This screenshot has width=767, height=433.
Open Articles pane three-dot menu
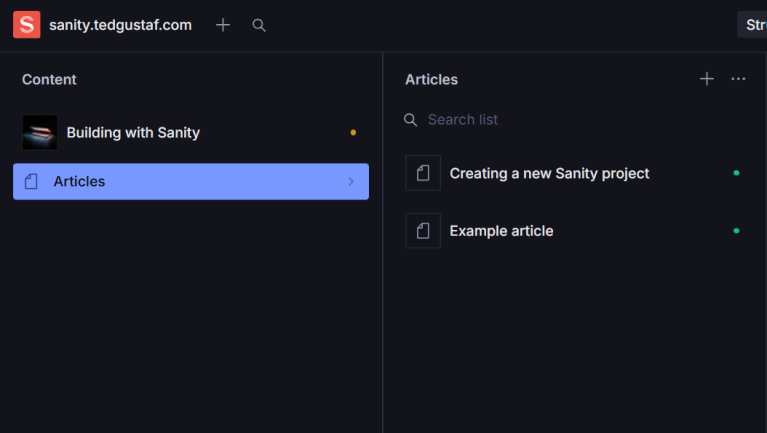738,79
